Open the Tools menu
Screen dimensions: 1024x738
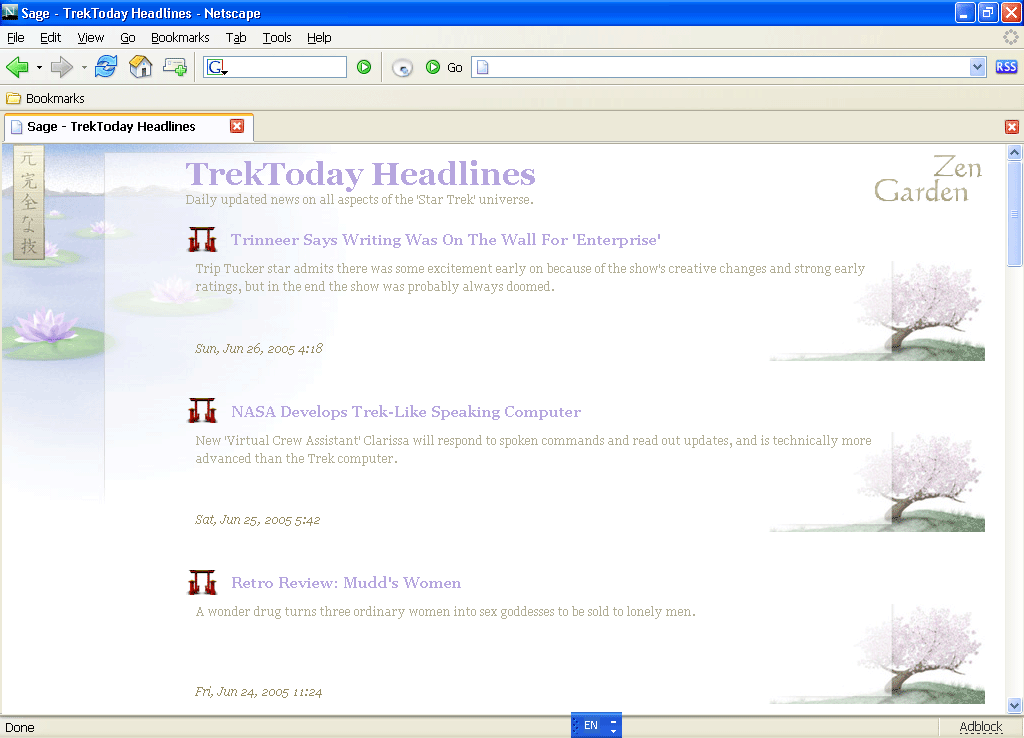pos(277,38)
